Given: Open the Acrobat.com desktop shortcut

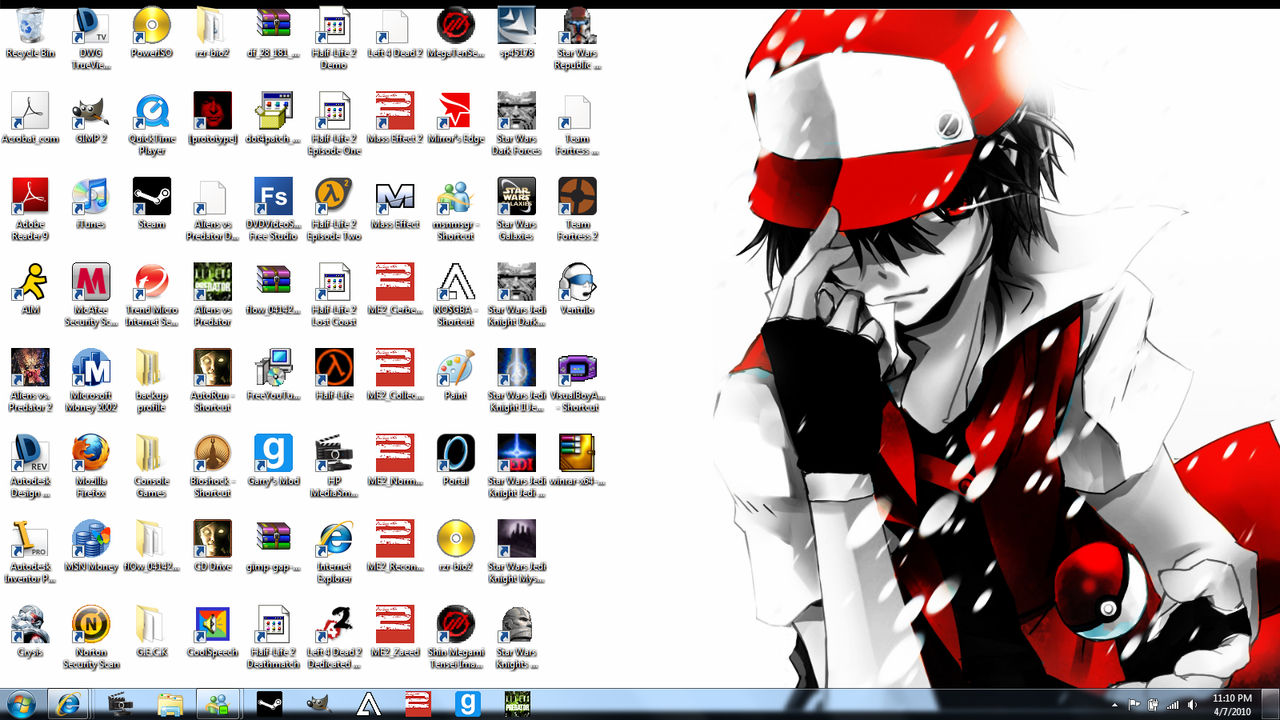Looking at the screenshot, I should point(30,119).
